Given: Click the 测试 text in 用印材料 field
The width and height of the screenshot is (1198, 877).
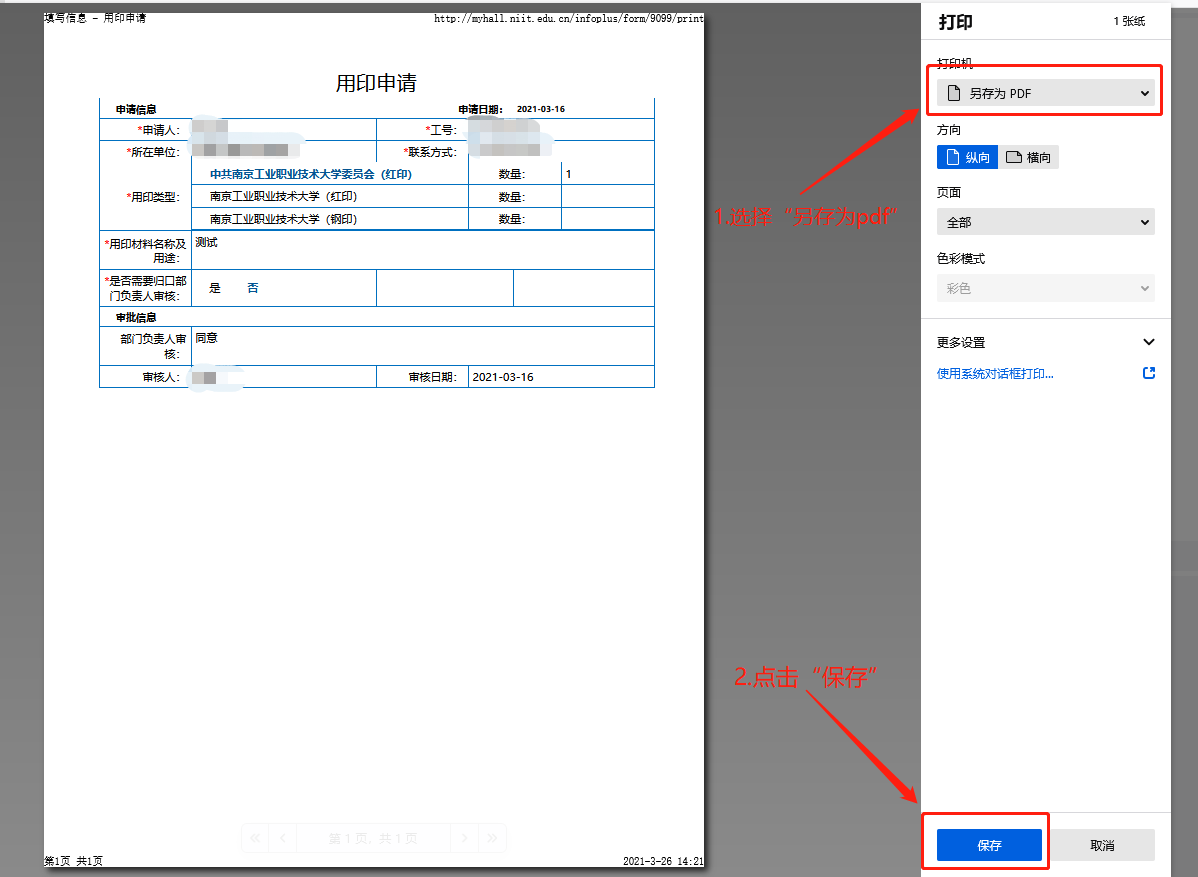Looking at the screenshot, I should point(206,242).
